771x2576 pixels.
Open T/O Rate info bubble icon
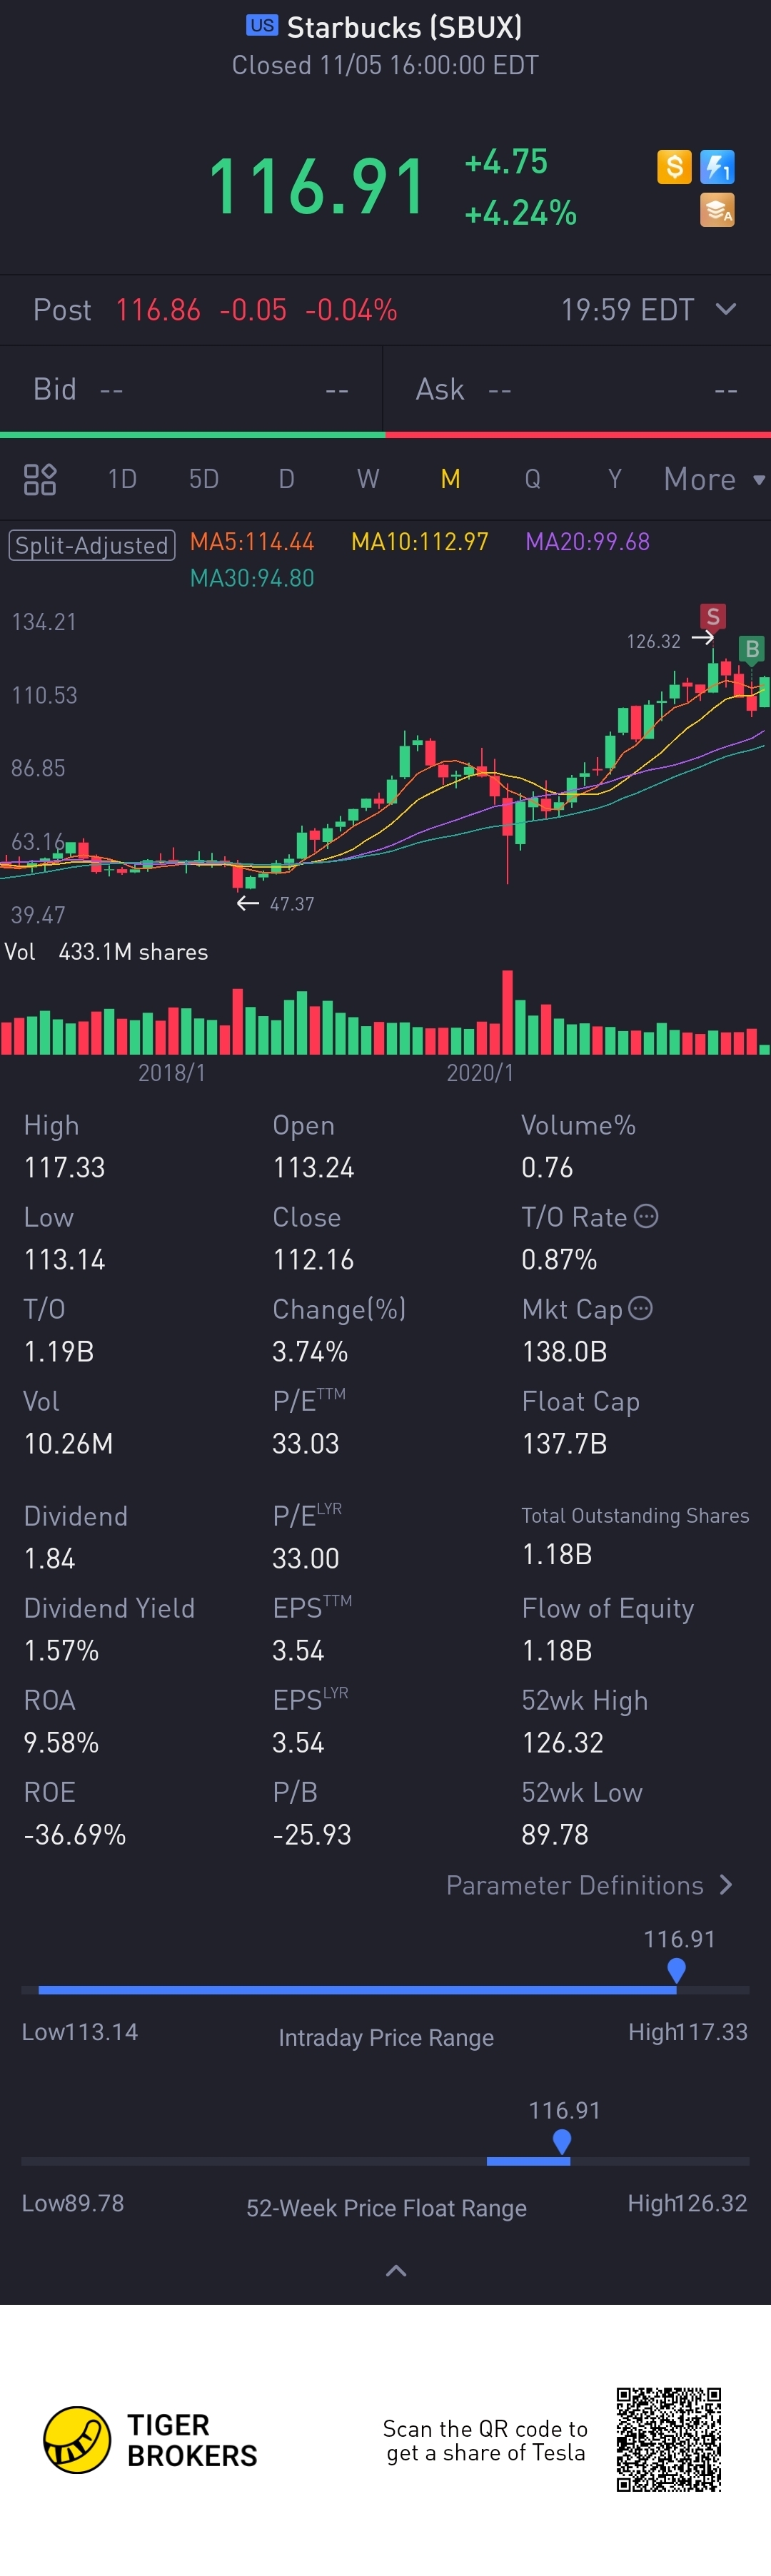tap(647, 1216)
